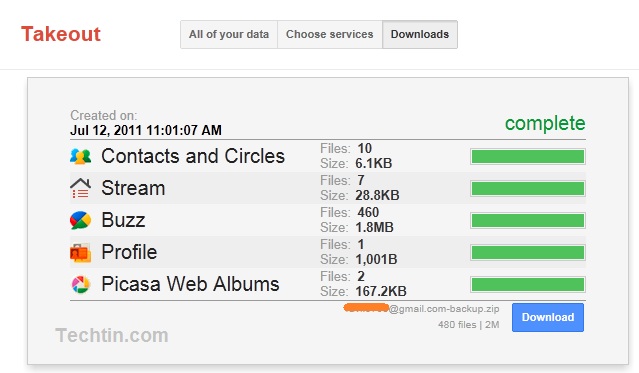Click the Picasa Web Albums progress bar
The width and height of the screenshot is (639, 373).
click(x=528, y=285)
